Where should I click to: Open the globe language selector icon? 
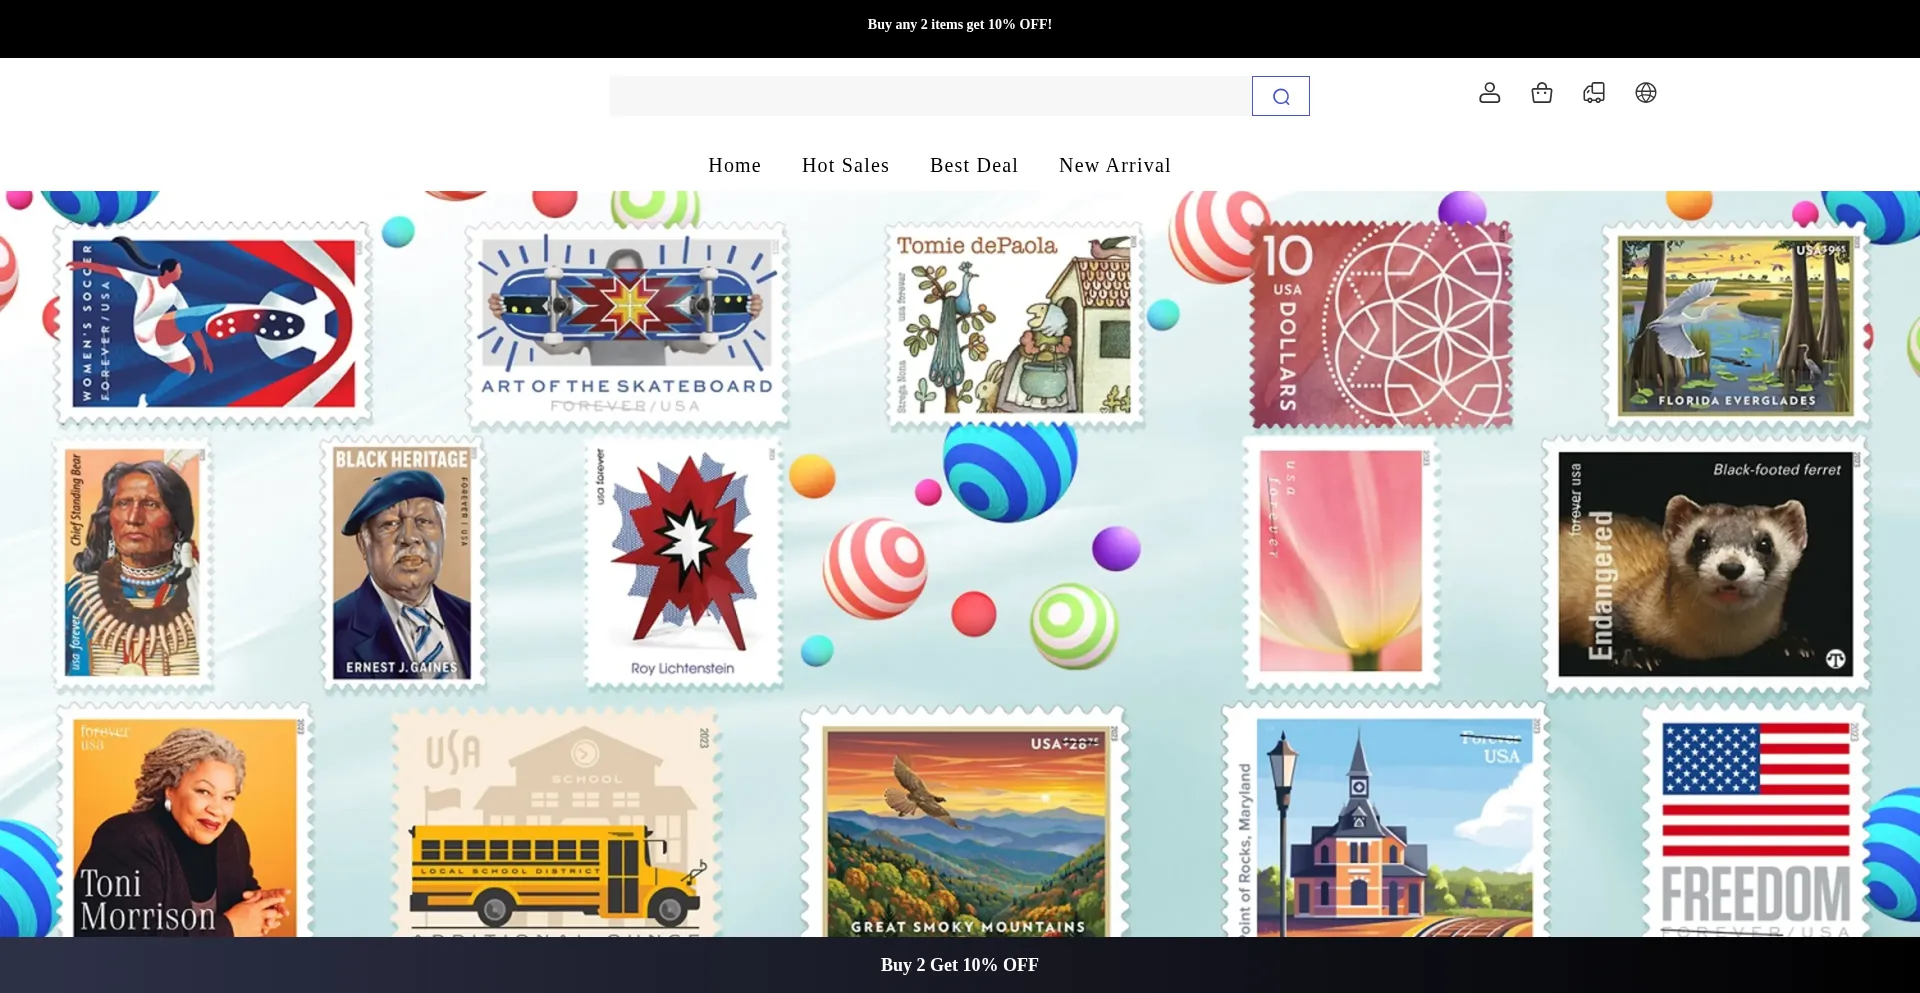click(x=1646, y=93)
